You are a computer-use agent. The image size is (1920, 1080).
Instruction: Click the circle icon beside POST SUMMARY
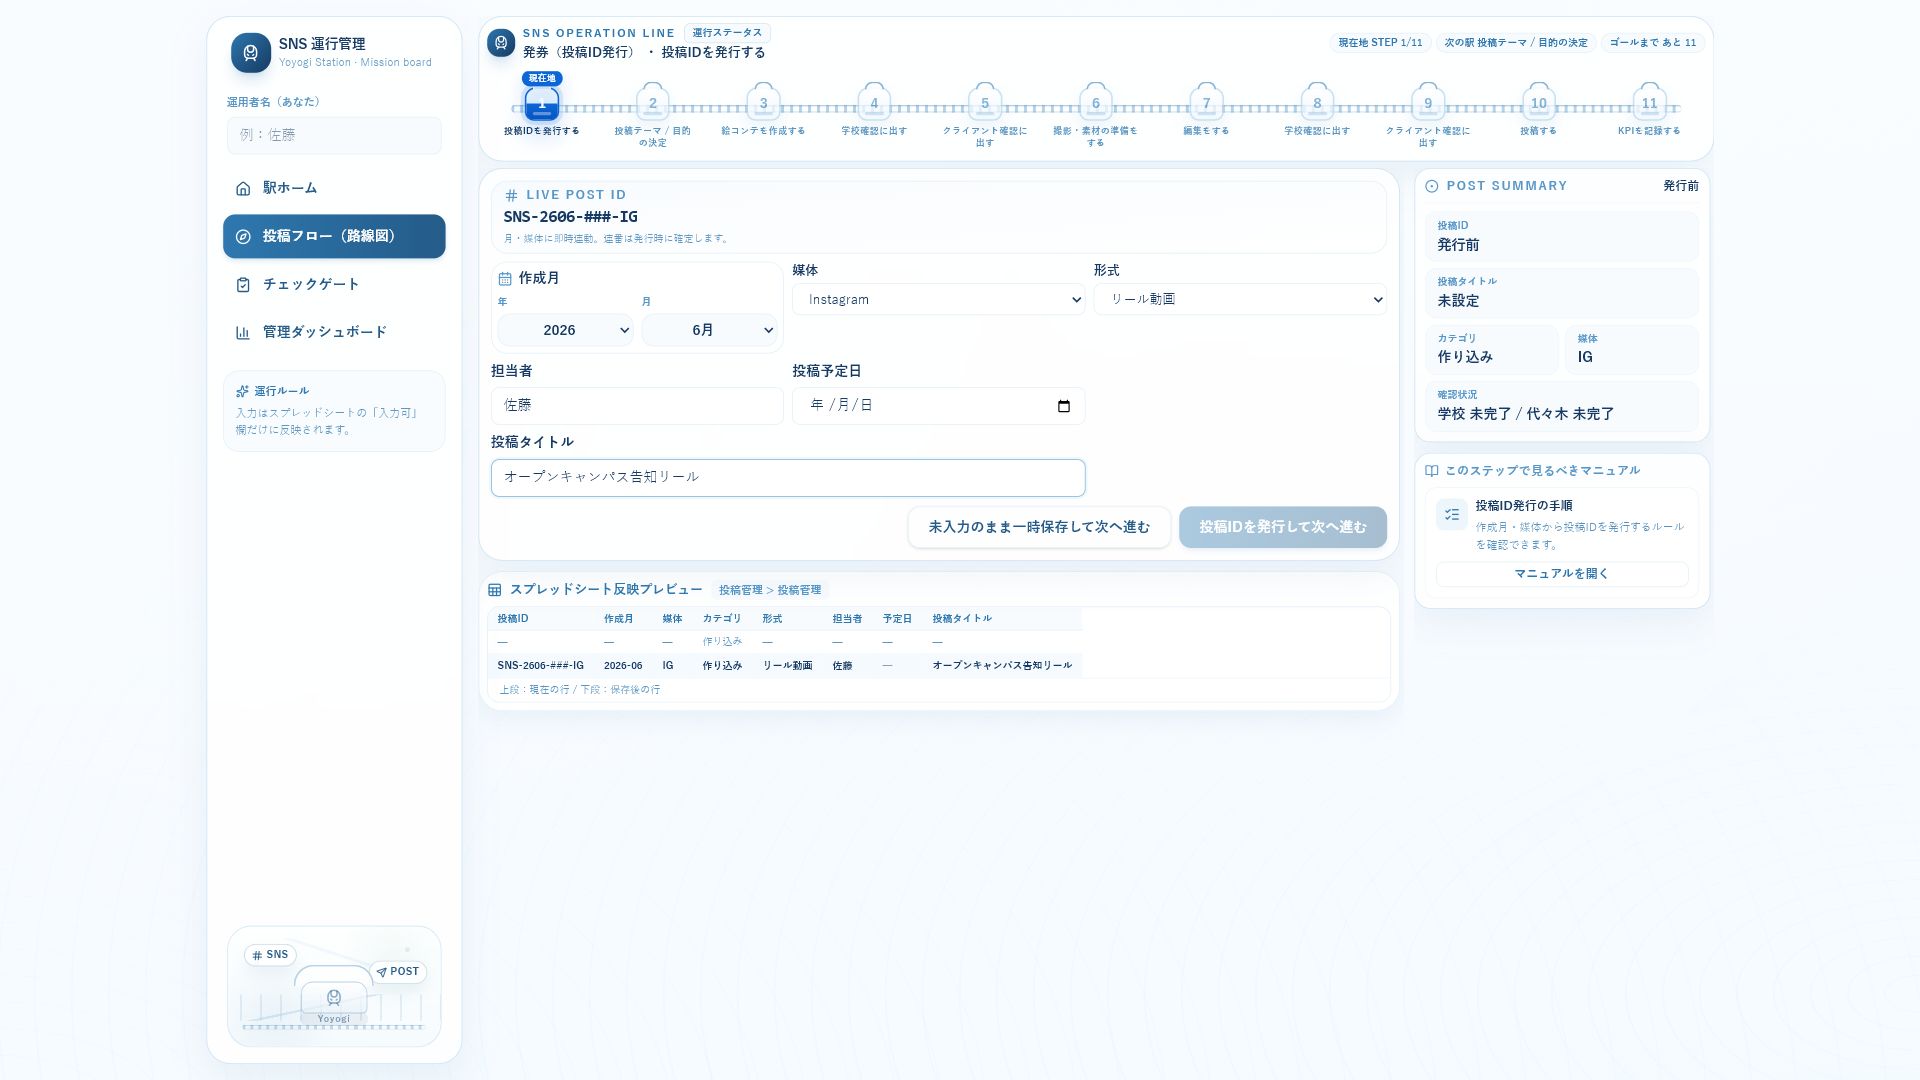[x=1431, y=186]
